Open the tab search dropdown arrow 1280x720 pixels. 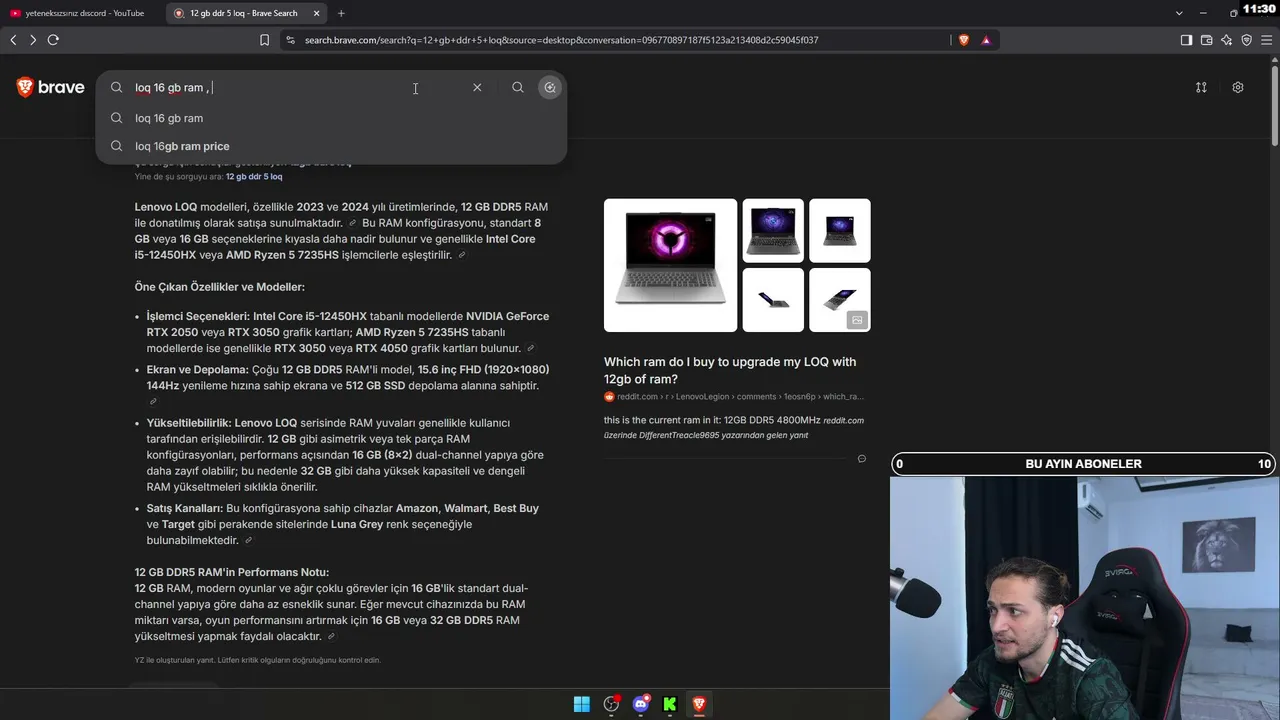point(1180,13)
